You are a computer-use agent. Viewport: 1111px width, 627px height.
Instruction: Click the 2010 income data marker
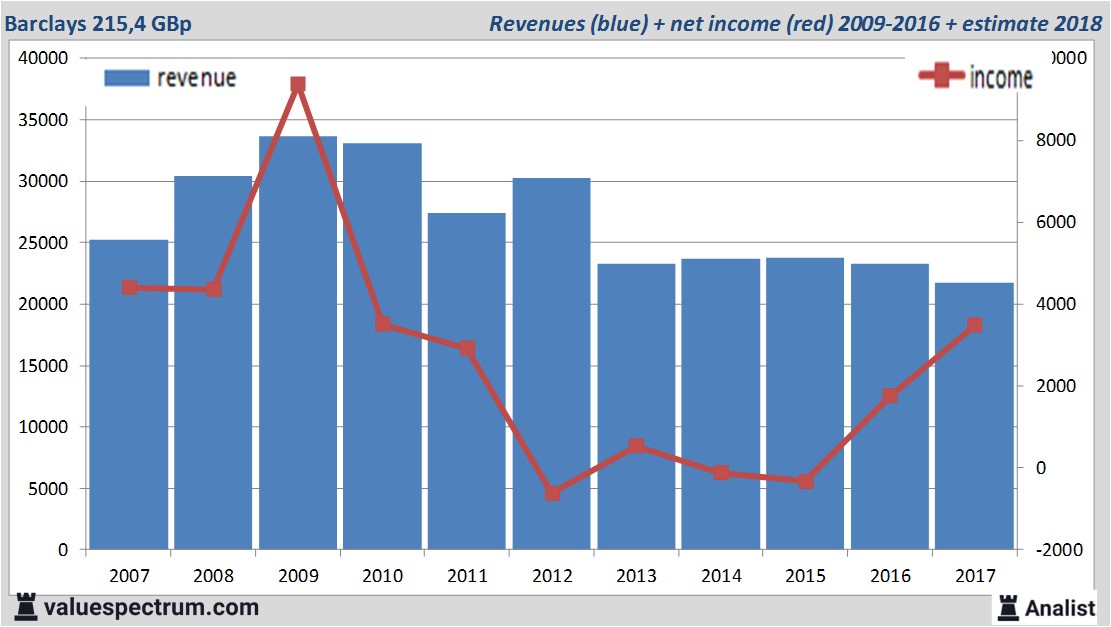(x=383, y=324)
